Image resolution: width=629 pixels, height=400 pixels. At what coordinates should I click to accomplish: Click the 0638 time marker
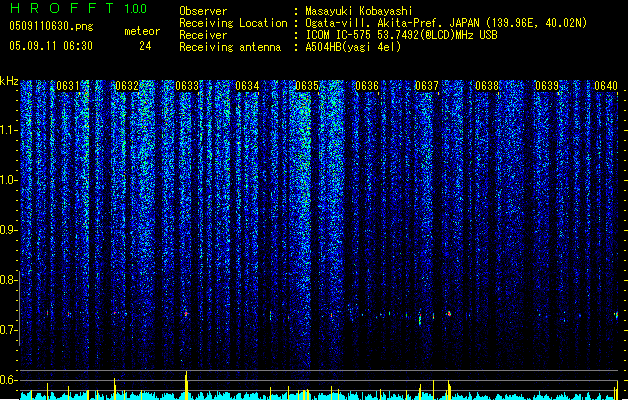click(x=487, y=86)
